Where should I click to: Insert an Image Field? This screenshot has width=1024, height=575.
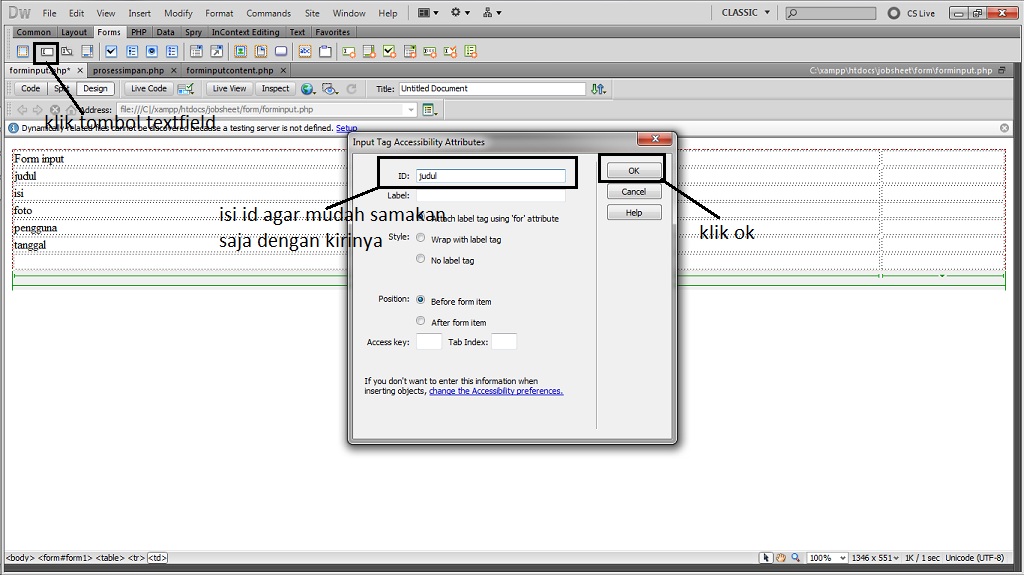[x=240, y=52]
